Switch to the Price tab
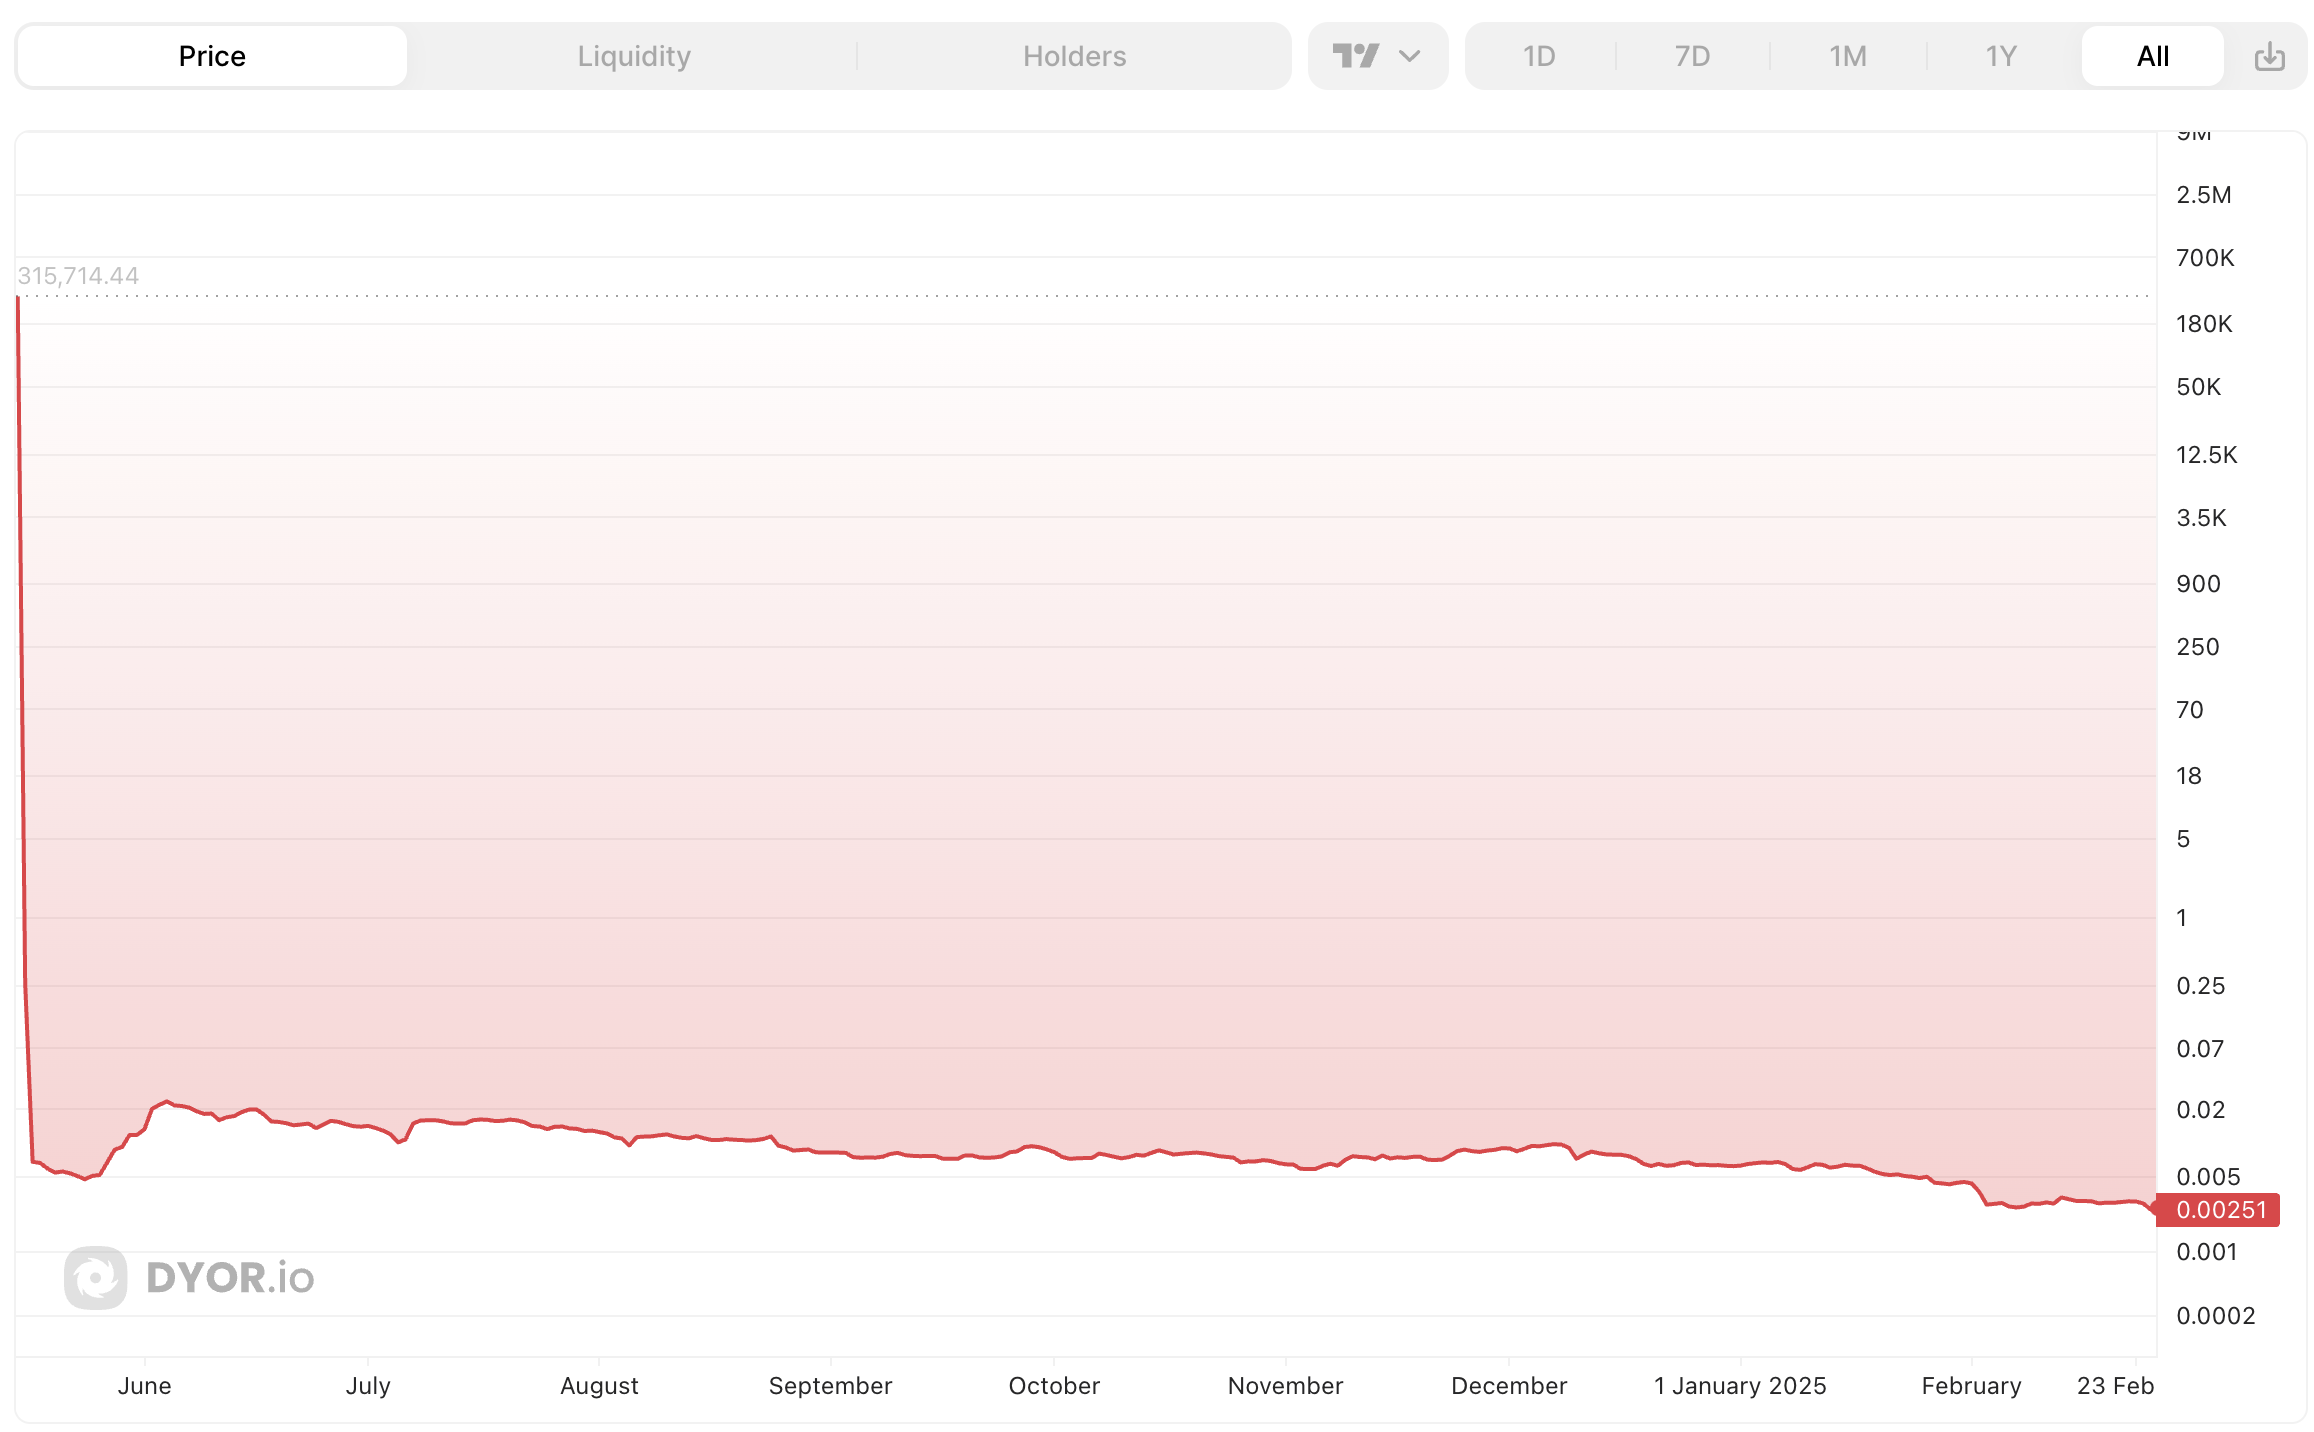This screenshot has height=1432, width=2314. point(212,56)
